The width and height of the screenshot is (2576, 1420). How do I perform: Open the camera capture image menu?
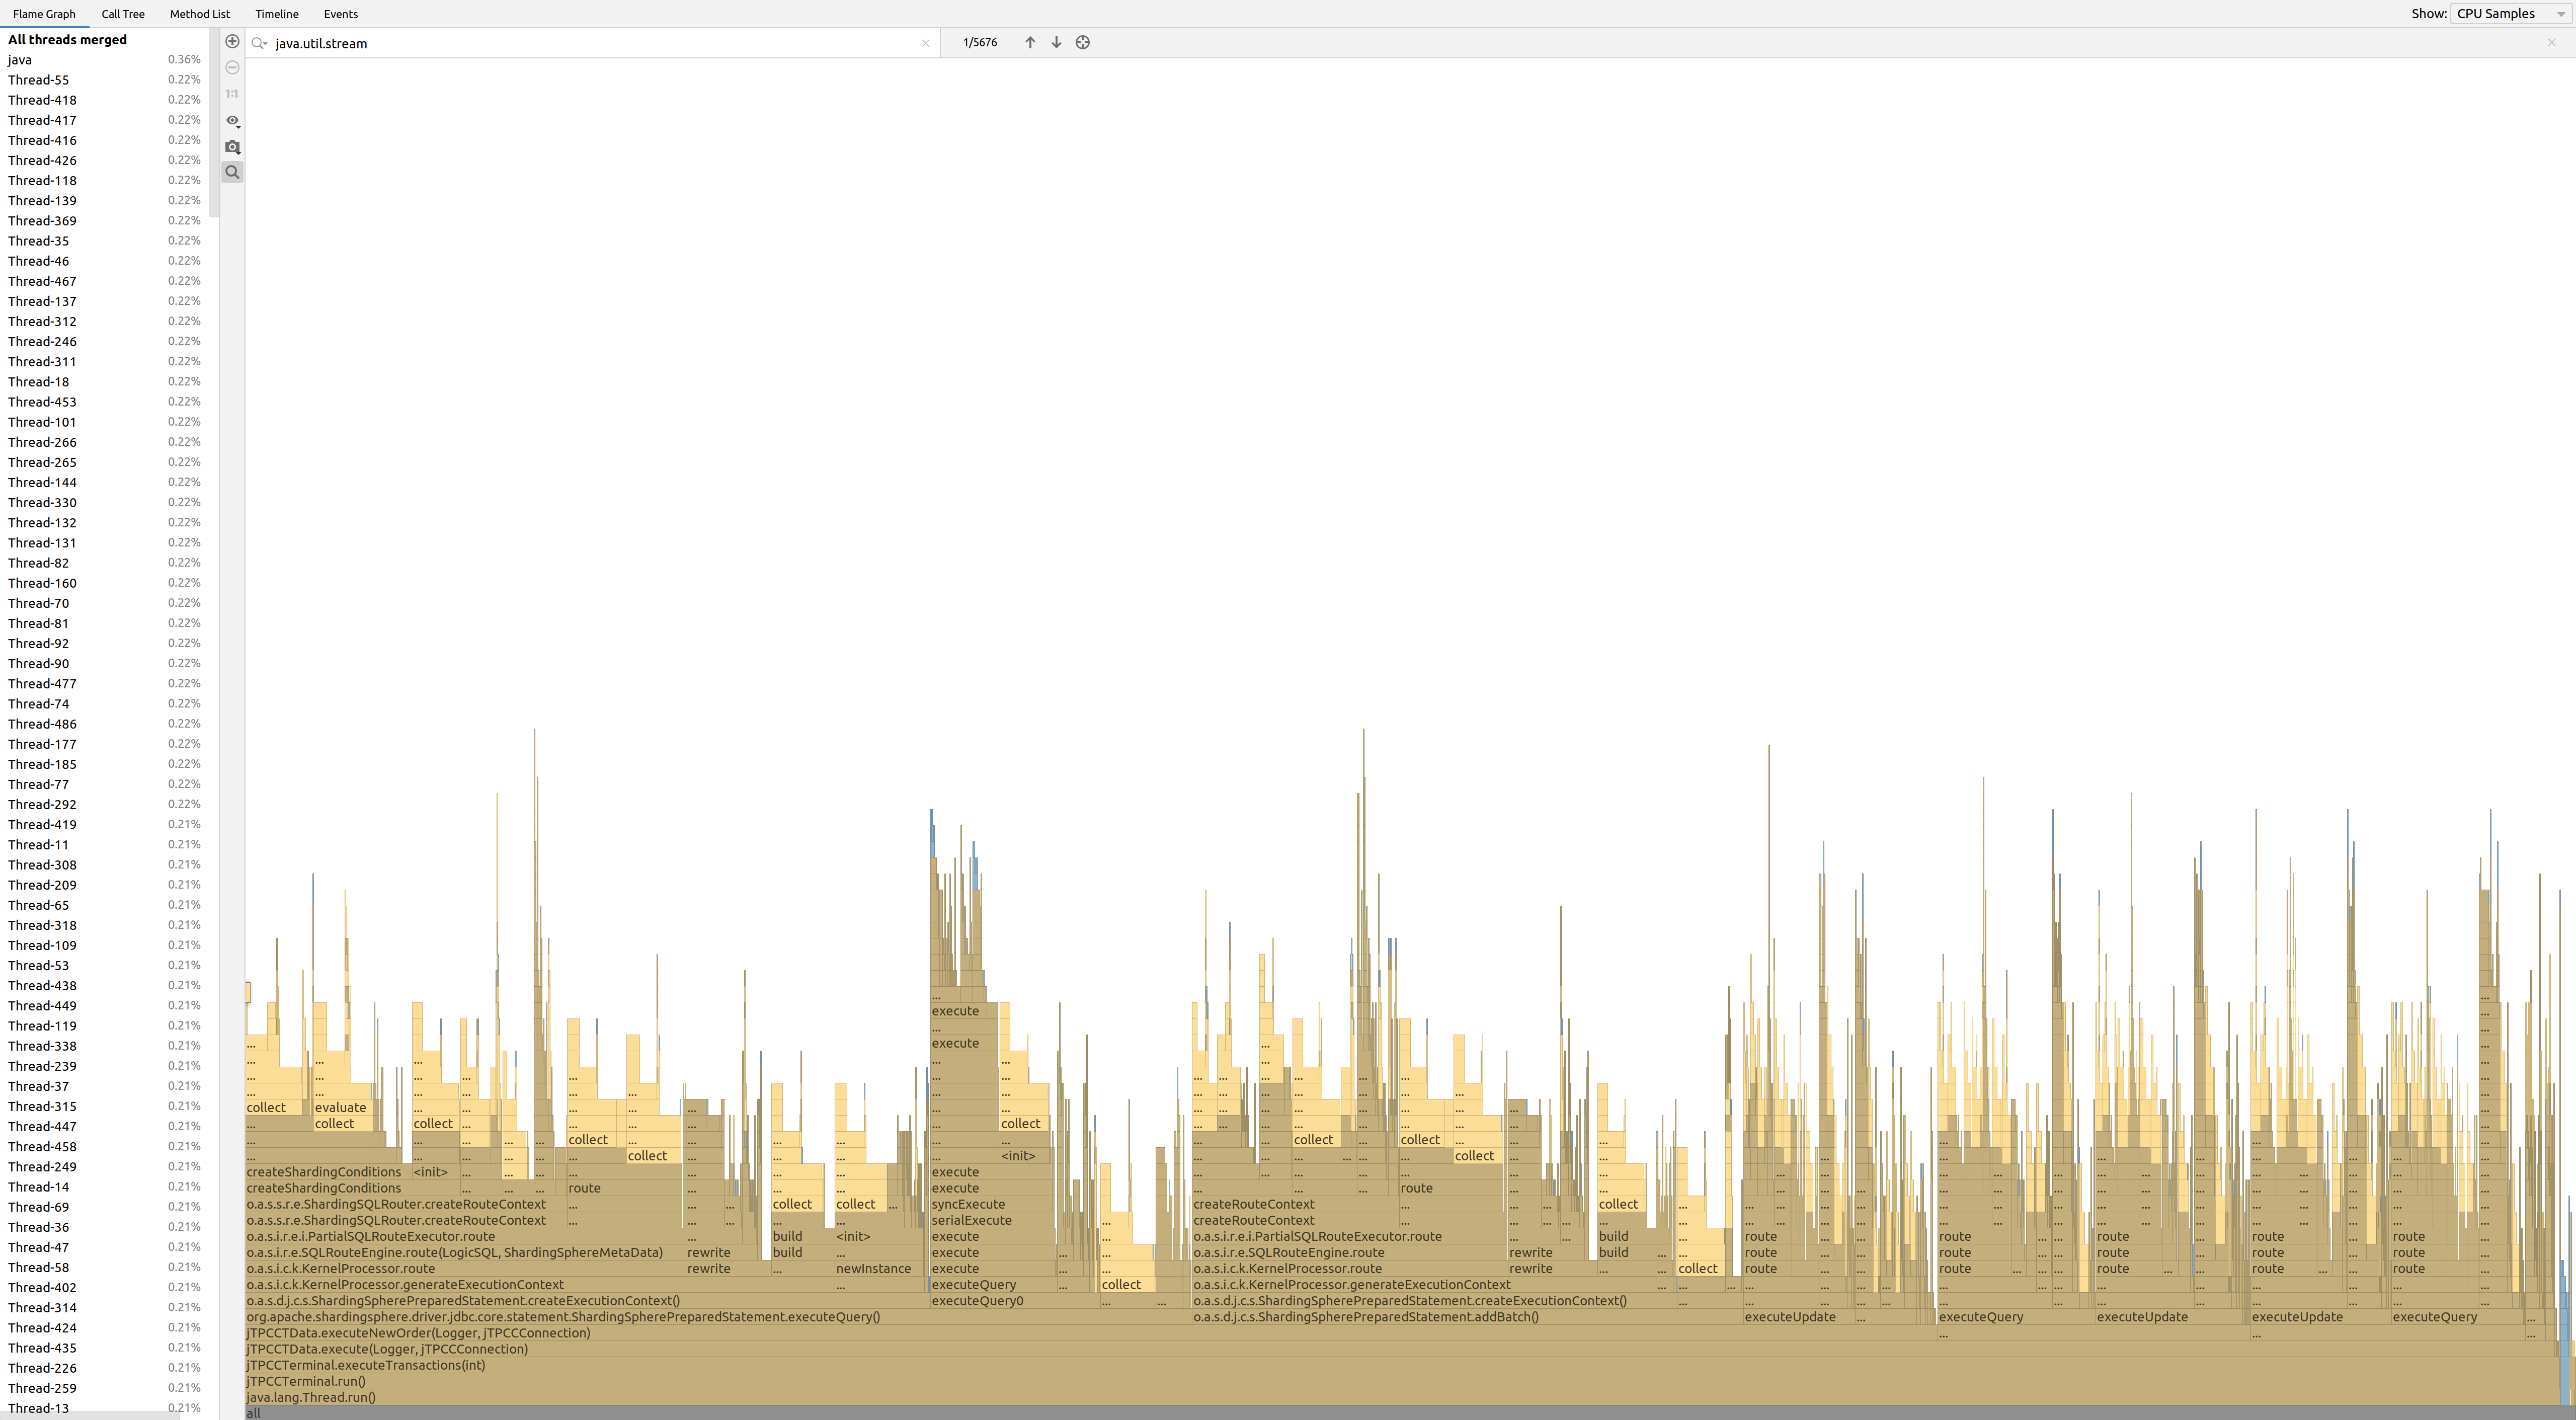(x=232, y=147)
